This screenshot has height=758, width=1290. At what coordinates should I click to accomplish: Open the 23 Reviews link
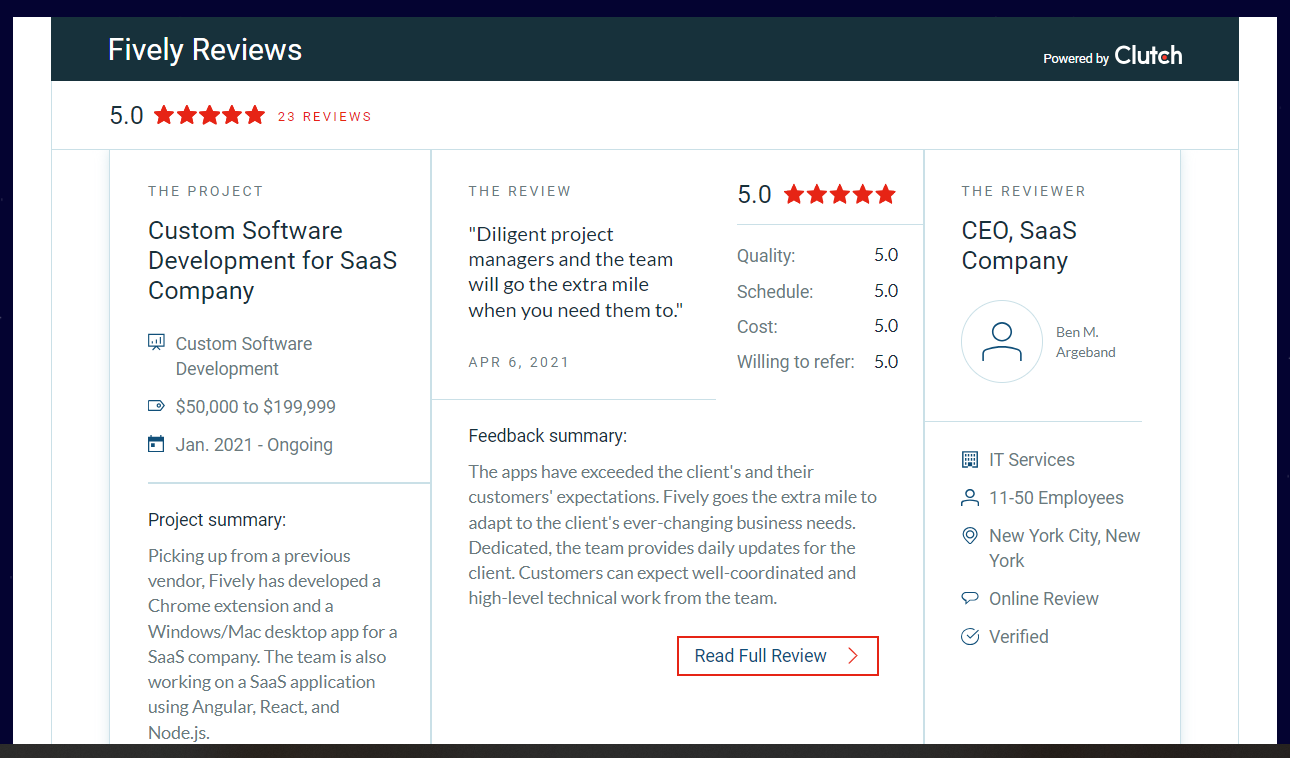click(324, 116)
